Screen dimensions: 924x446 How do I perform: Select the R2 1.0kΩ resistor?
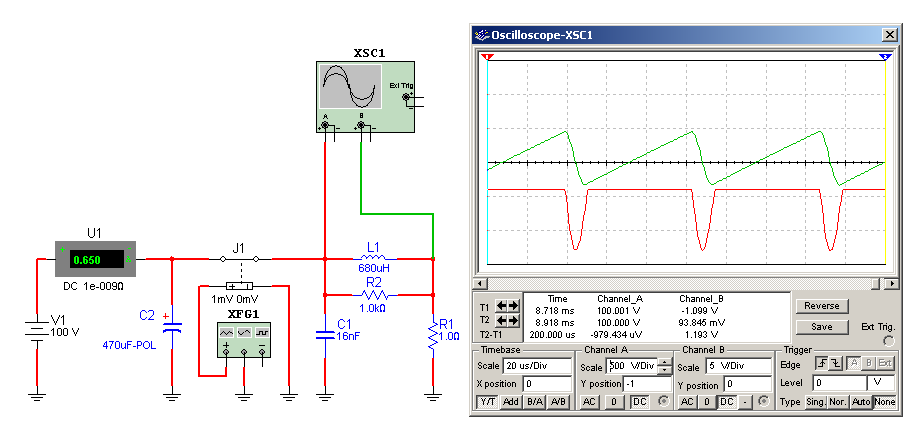tap(372, 295)
